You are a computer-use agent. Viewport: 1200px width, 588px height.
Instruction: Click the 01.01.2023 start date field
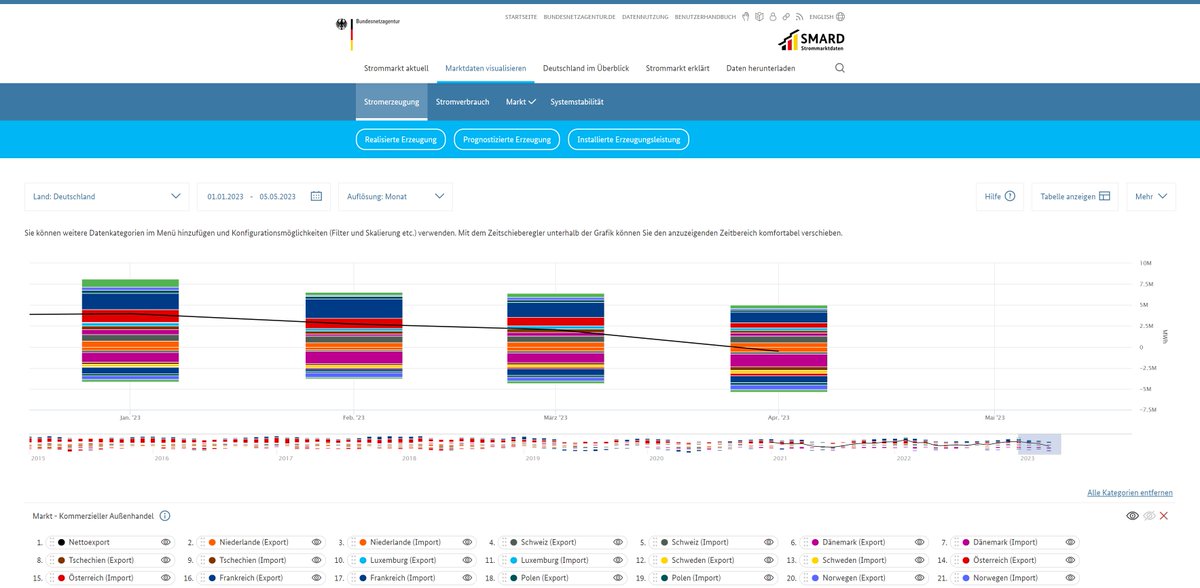(226, 196)
